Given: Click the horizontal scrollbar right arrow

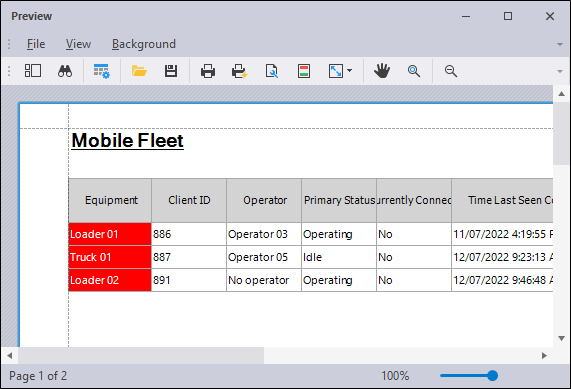Looking at the screenshot, I should pos(544,355).
